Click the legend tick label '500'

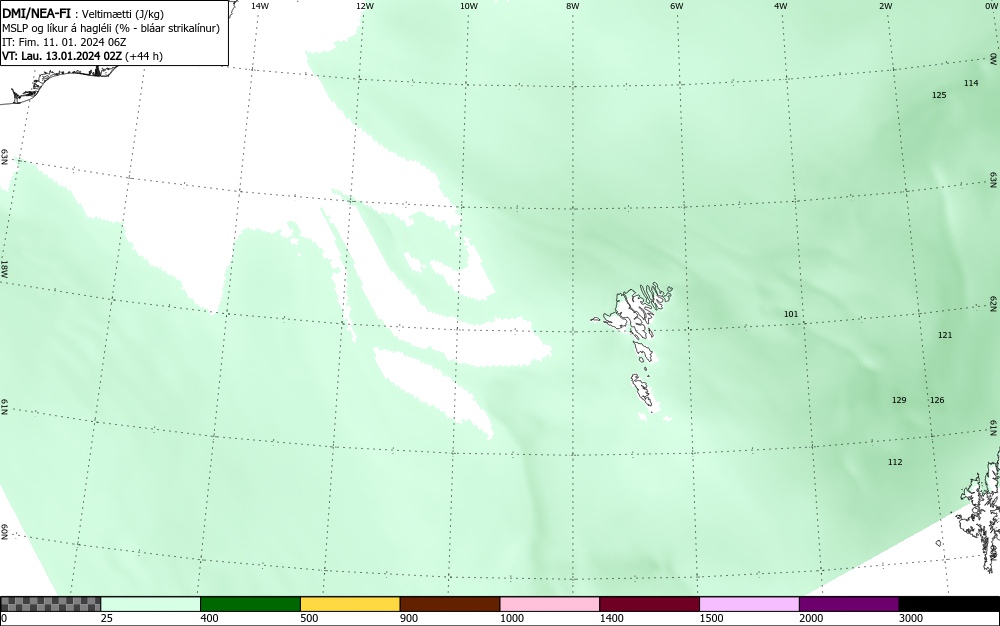tap(309, 618)
